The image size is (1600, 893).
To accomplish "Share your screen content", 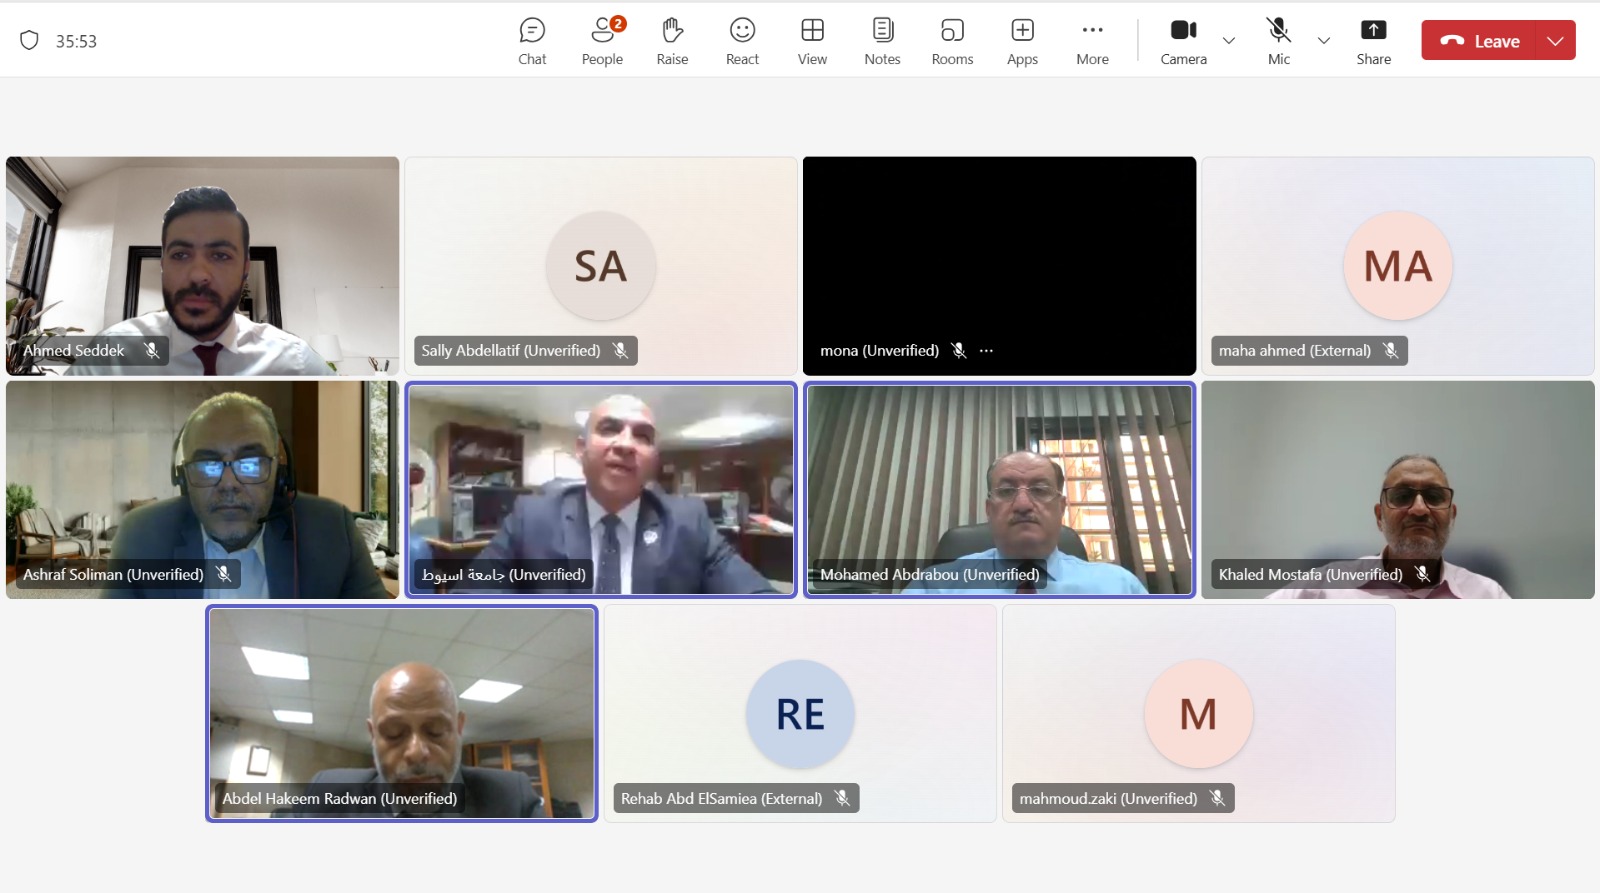I will pos(1373,41).
